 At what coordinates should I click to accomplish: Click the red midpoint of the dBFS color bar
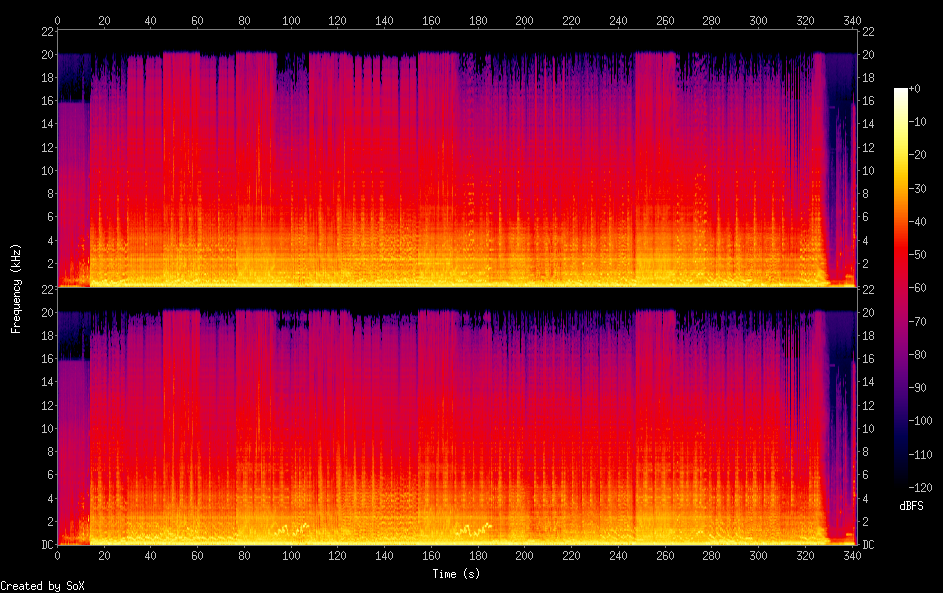901,284
